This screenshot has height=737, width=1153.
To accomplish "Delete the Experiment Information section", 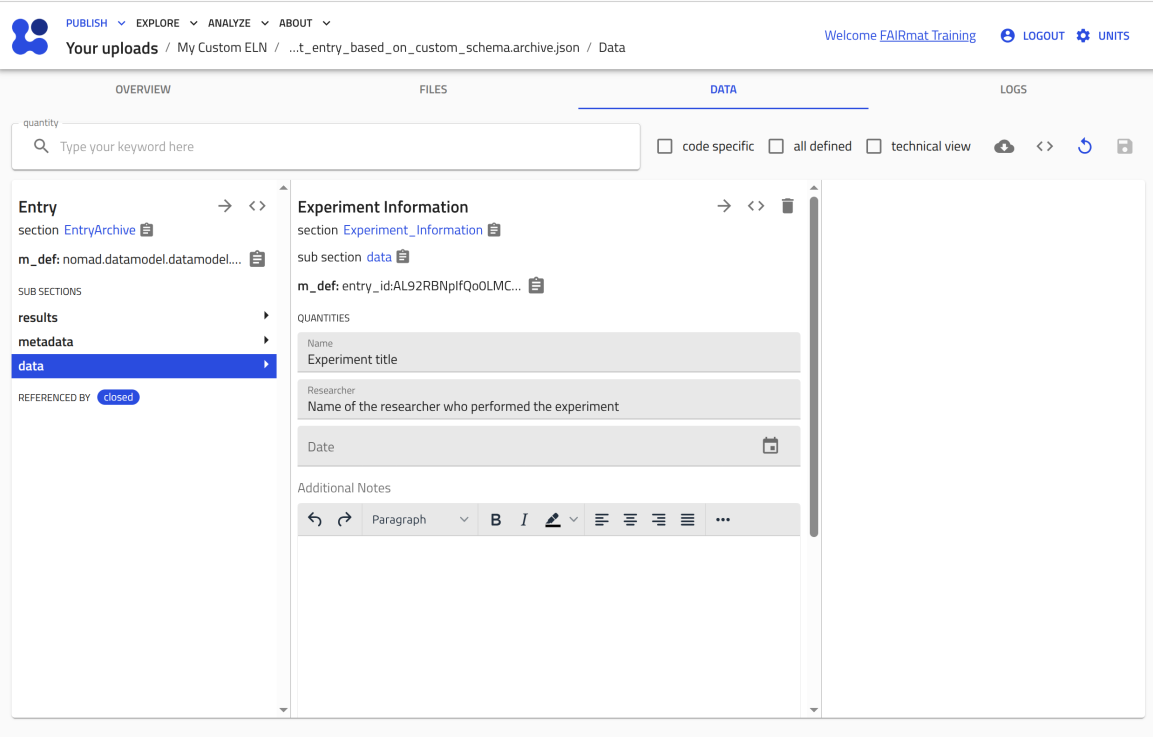I will click(787, 206).
